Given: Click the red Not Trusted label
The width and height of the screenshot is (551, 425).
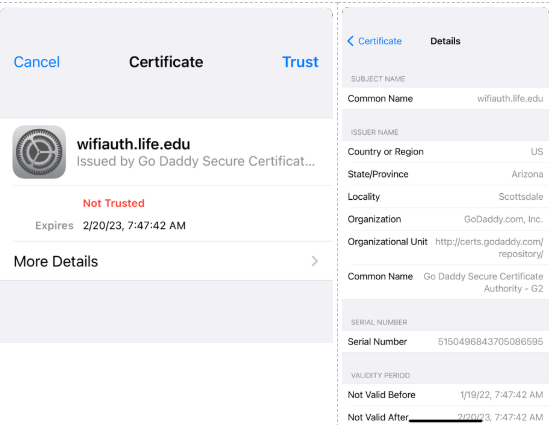Looking at the screenshot, I should pos(114,203).
